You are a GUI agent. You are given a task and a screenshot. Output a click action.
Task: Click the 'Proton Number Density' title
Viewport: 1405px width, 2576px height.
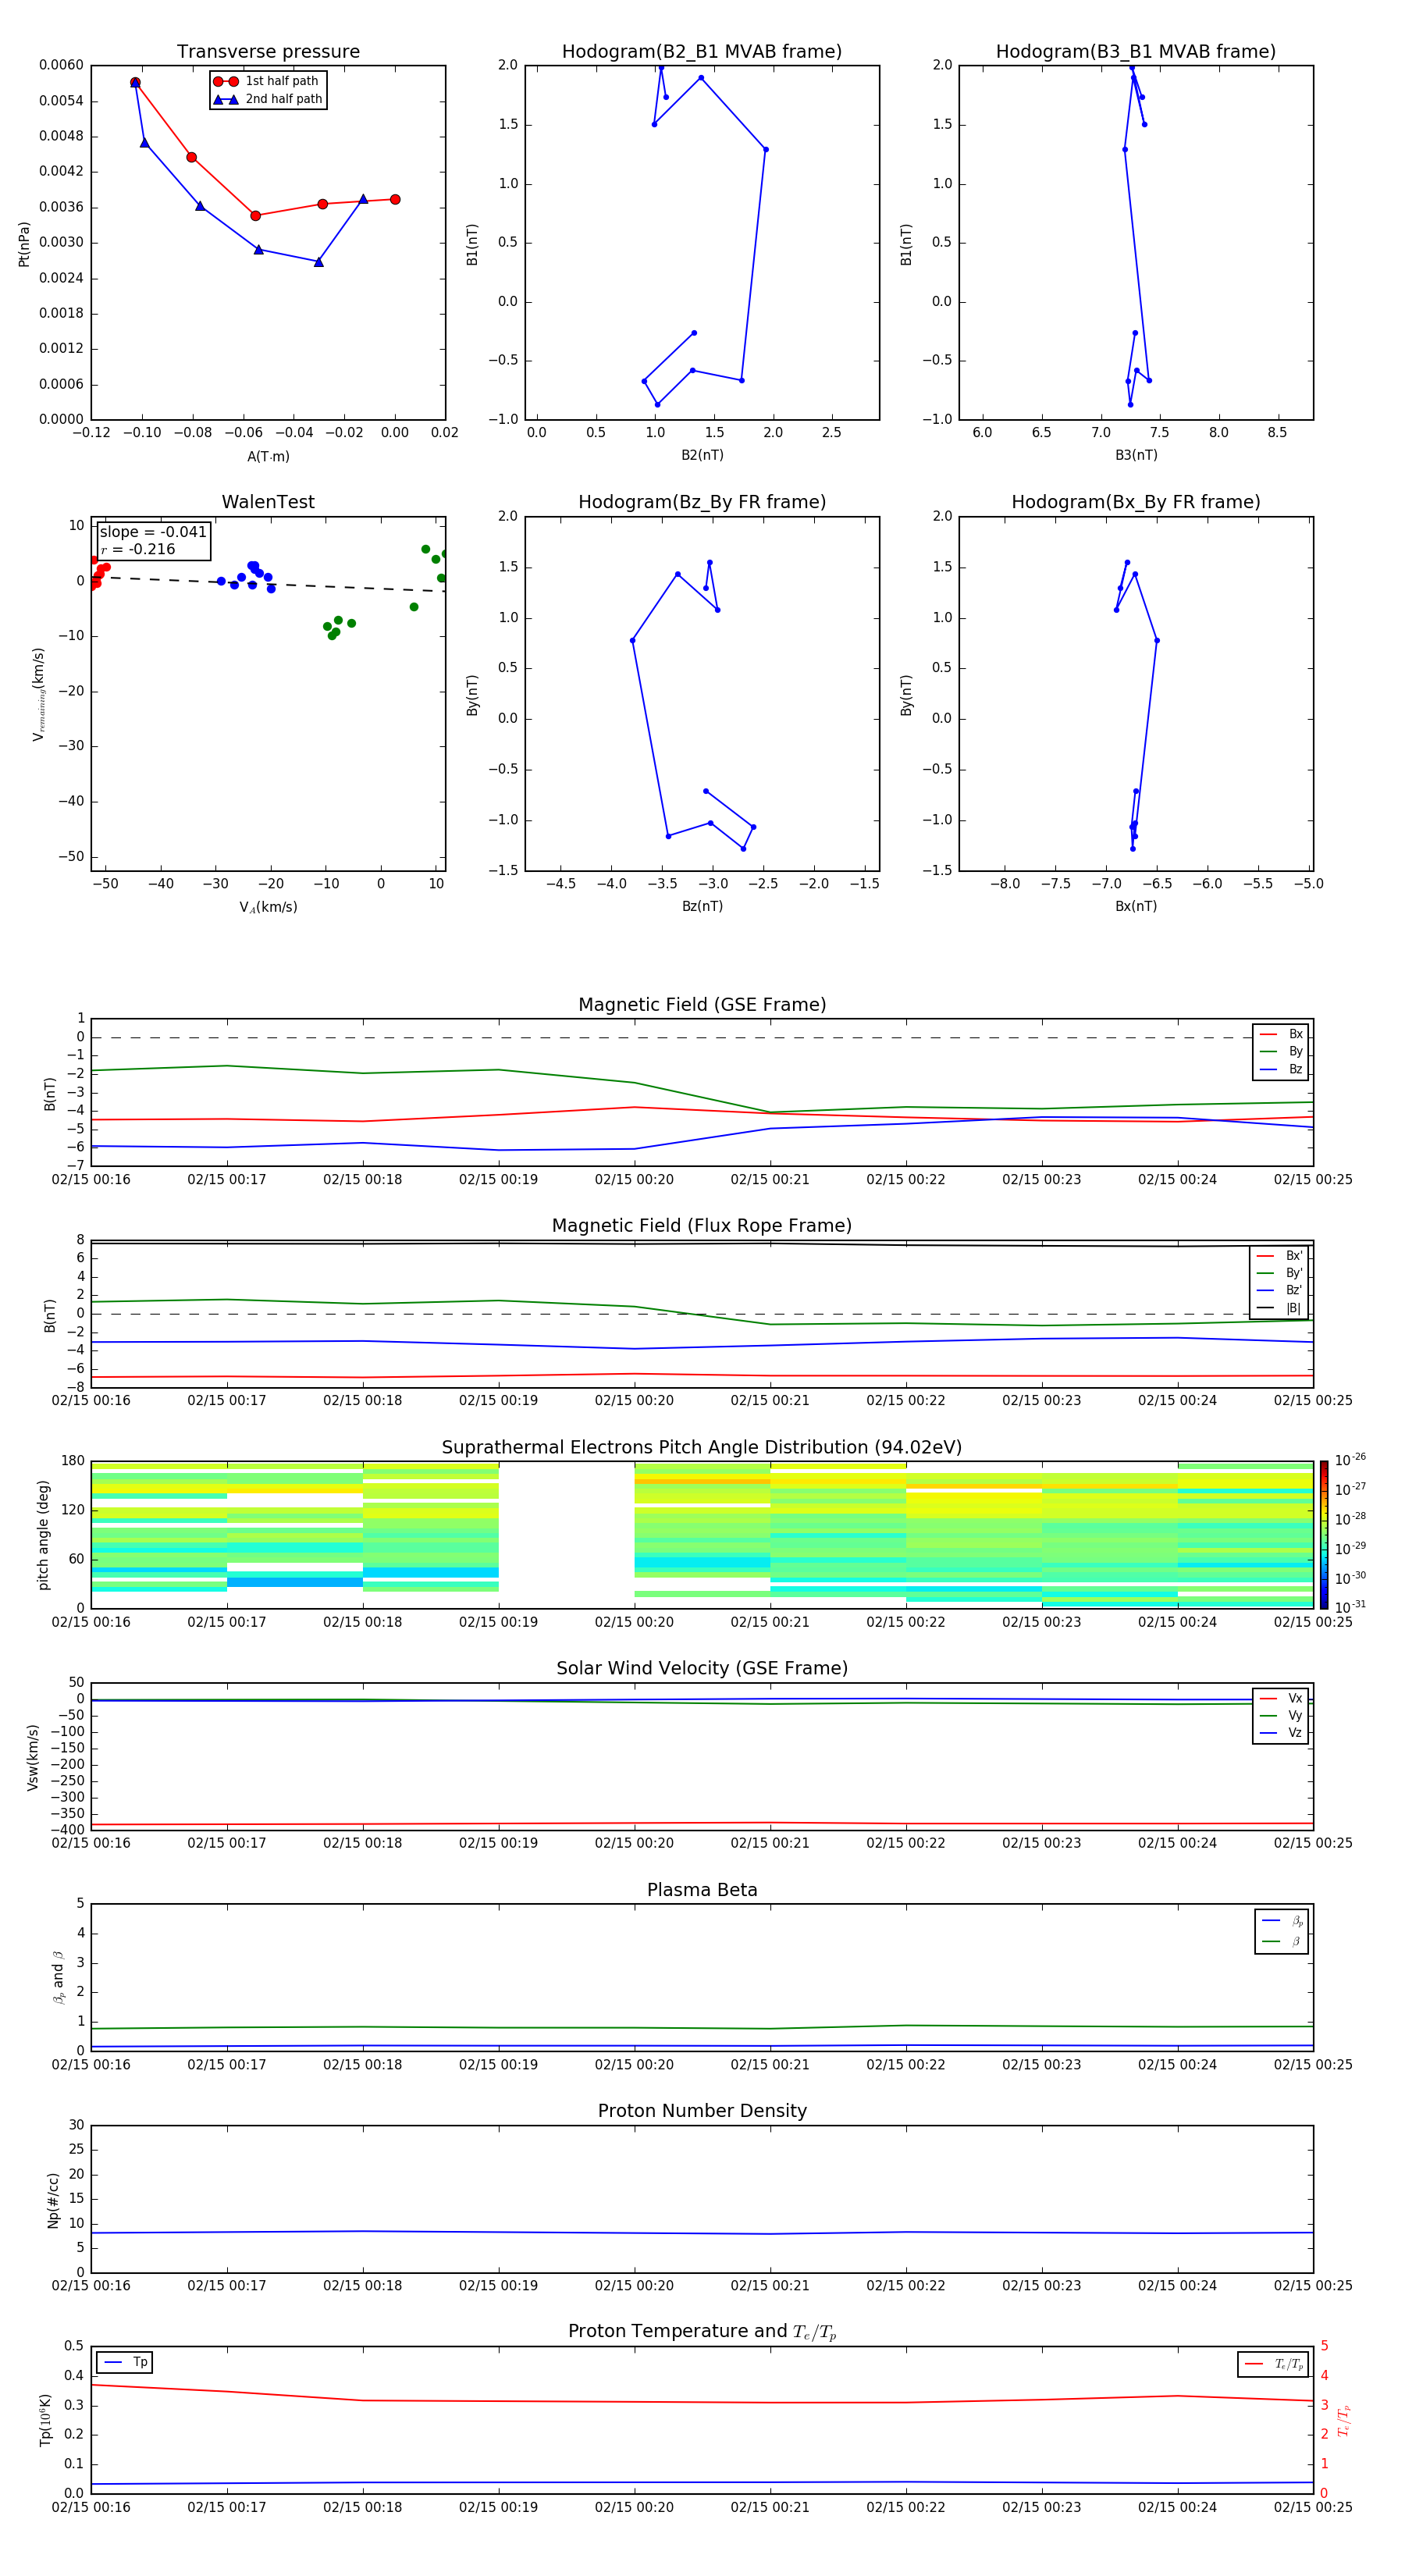click(702, 2111)
